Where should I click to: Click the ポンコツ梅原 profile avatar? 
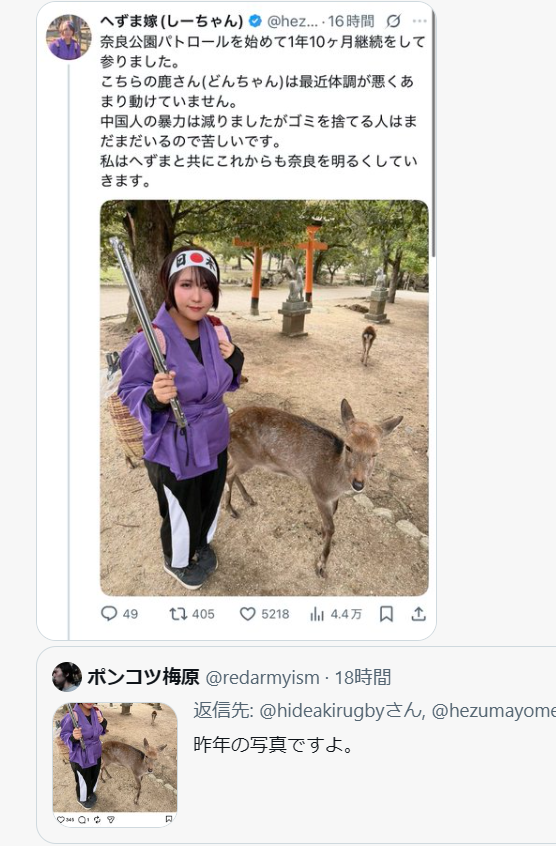click(x=67, y=677)
